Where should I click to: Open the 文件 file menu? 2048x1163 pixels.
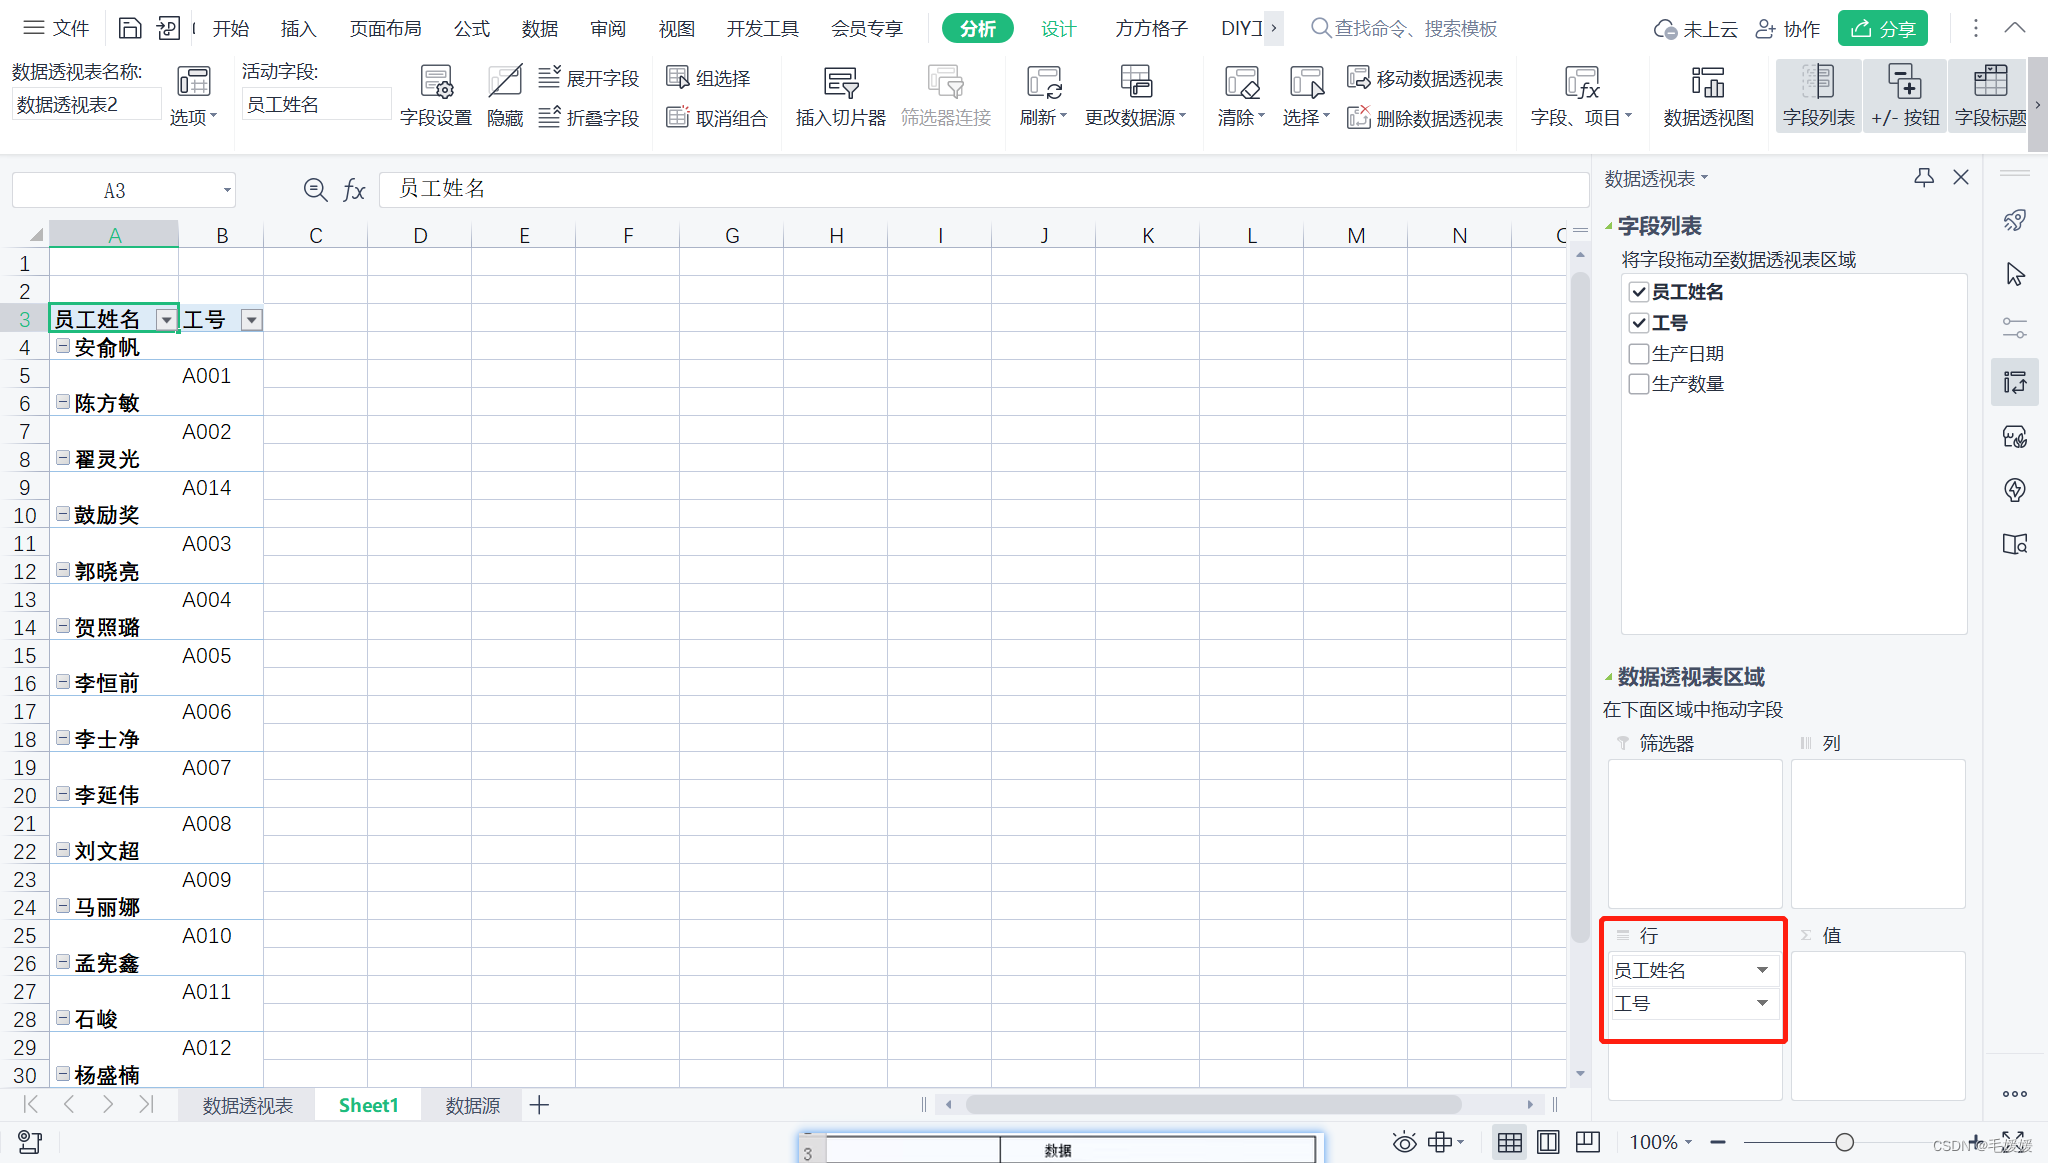tap(56, 28)
